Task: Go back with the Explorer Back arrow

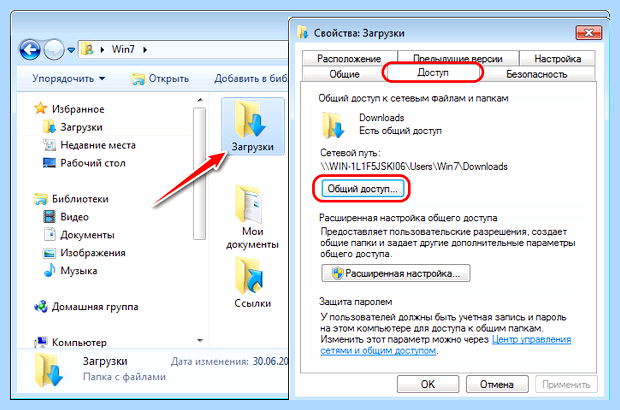Action: pyautogui.click(x=30, y=50)
